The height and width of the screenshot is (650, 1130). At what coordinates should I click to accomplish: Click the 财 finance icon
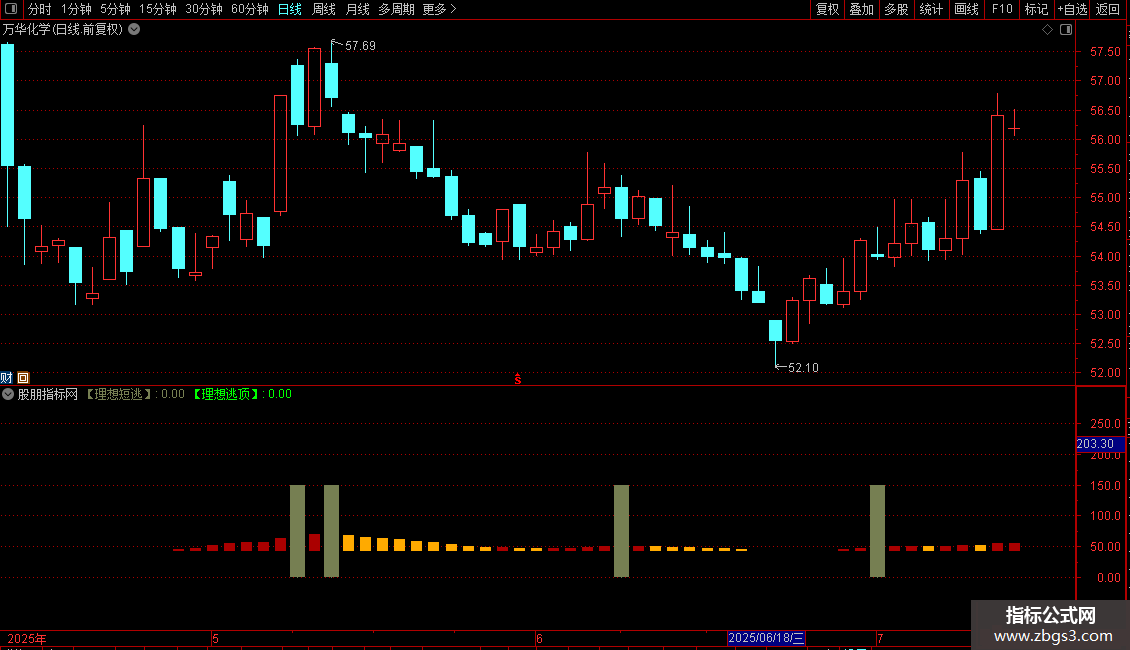coord(6,378)
